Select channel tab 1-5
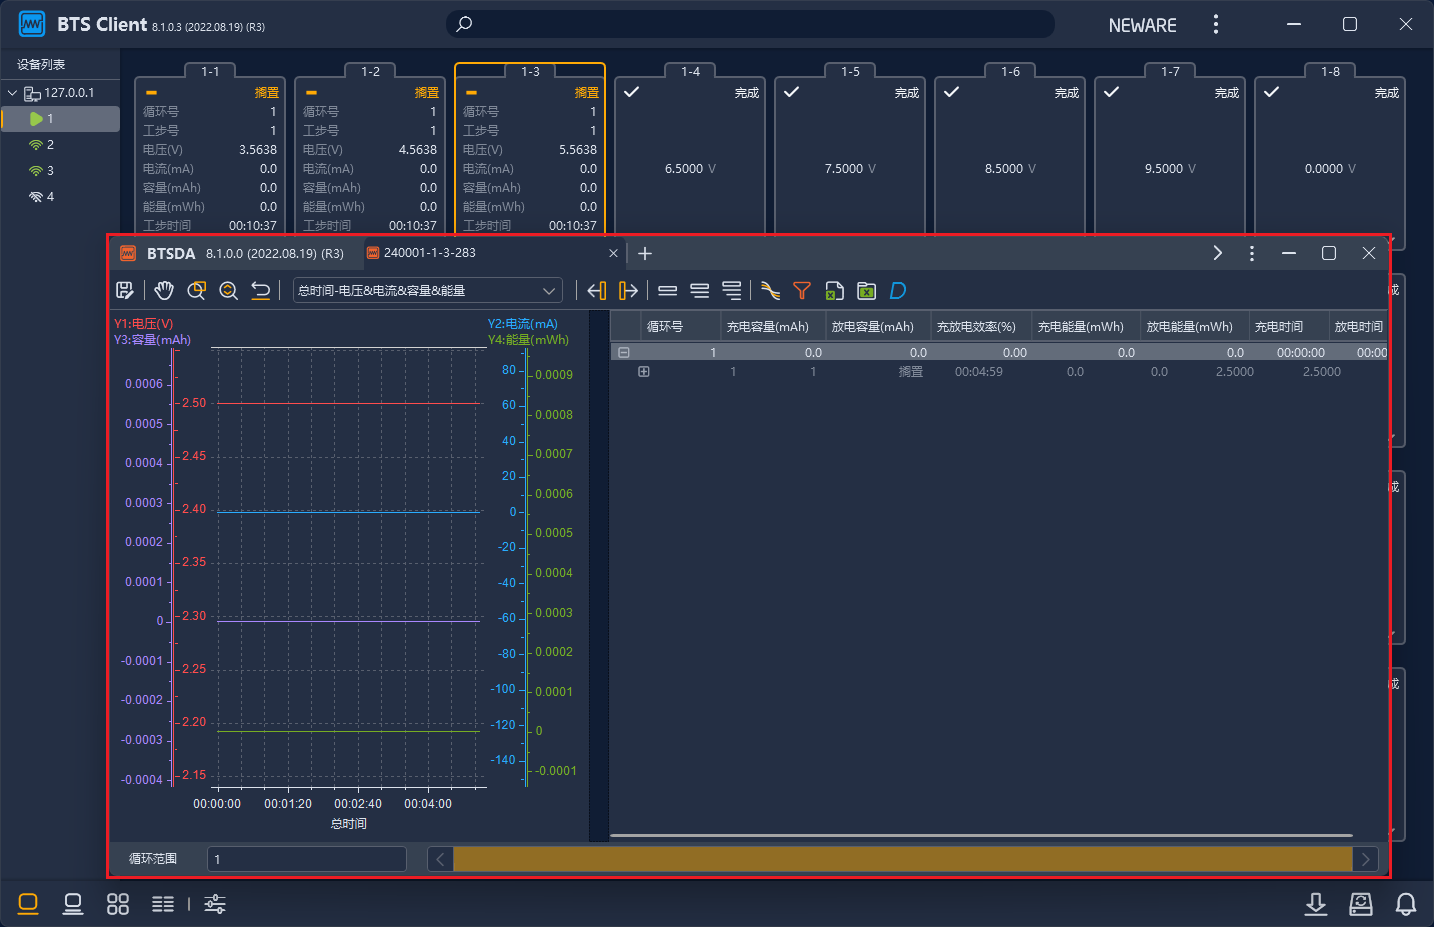Screen dimensions: 1434x927 point(850,72)
